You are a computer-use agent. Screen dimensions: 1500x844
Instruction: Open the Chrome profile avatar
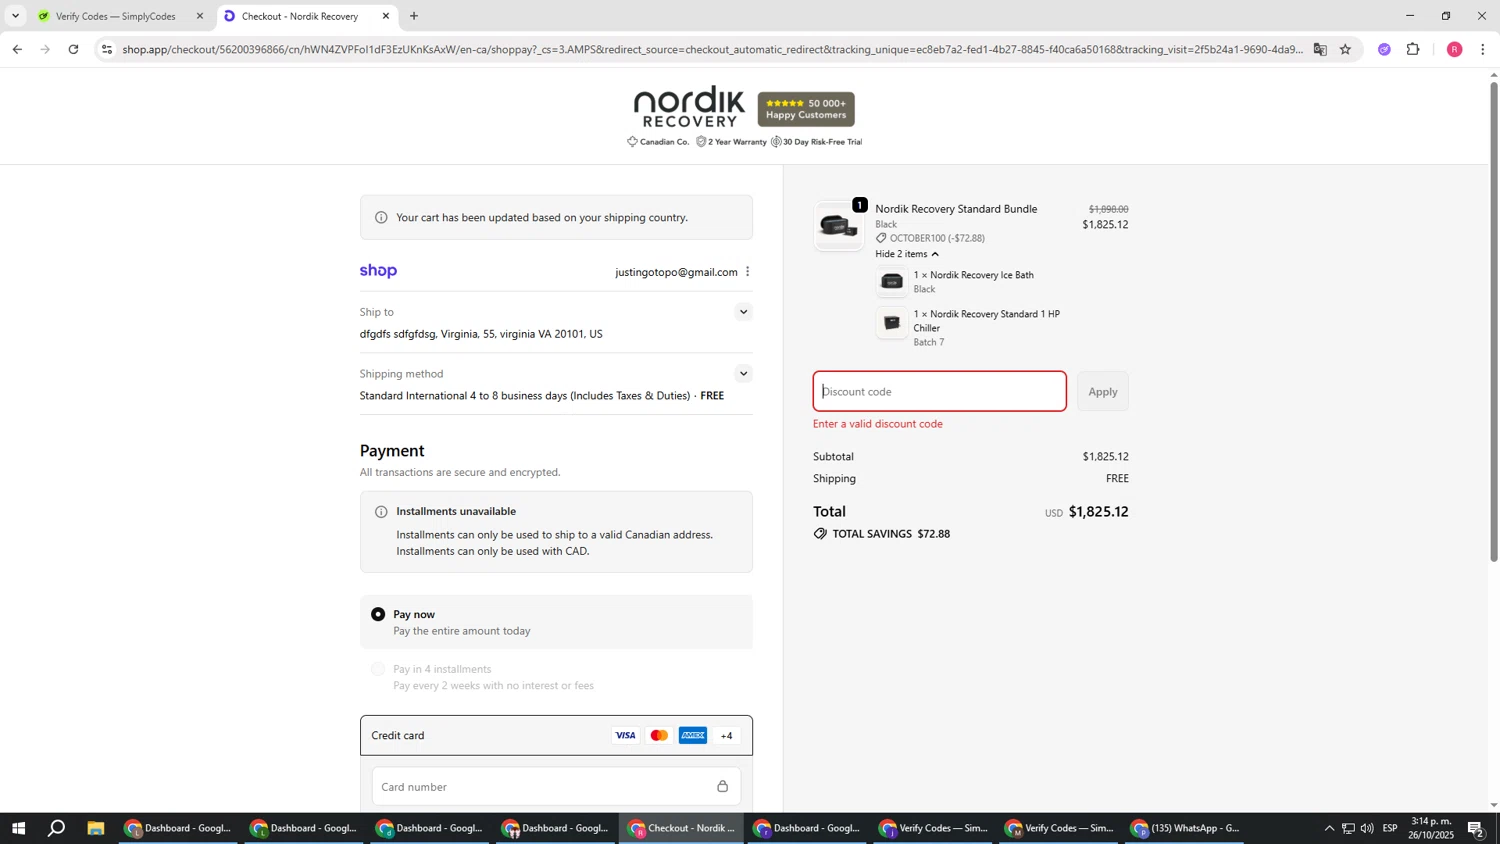[1454, 49]
